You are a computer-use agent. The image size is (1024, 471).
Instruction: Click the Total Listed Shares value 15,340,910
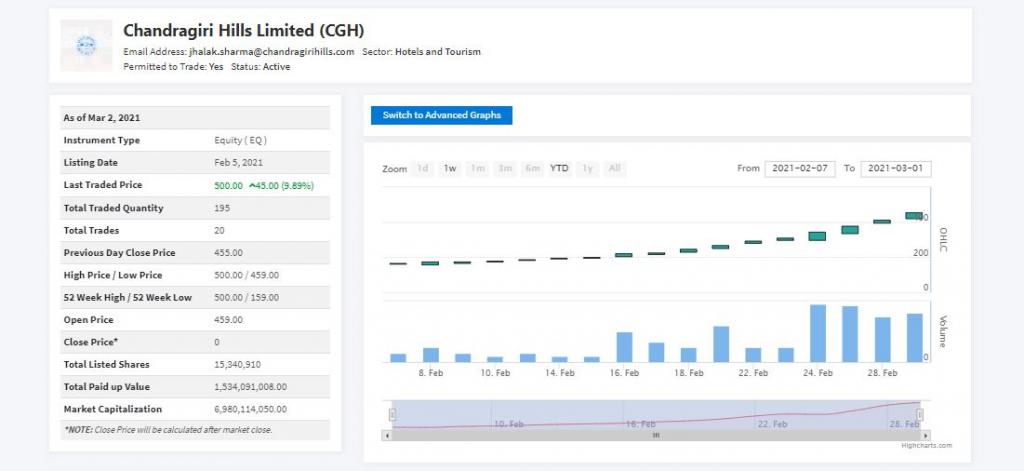238,365
